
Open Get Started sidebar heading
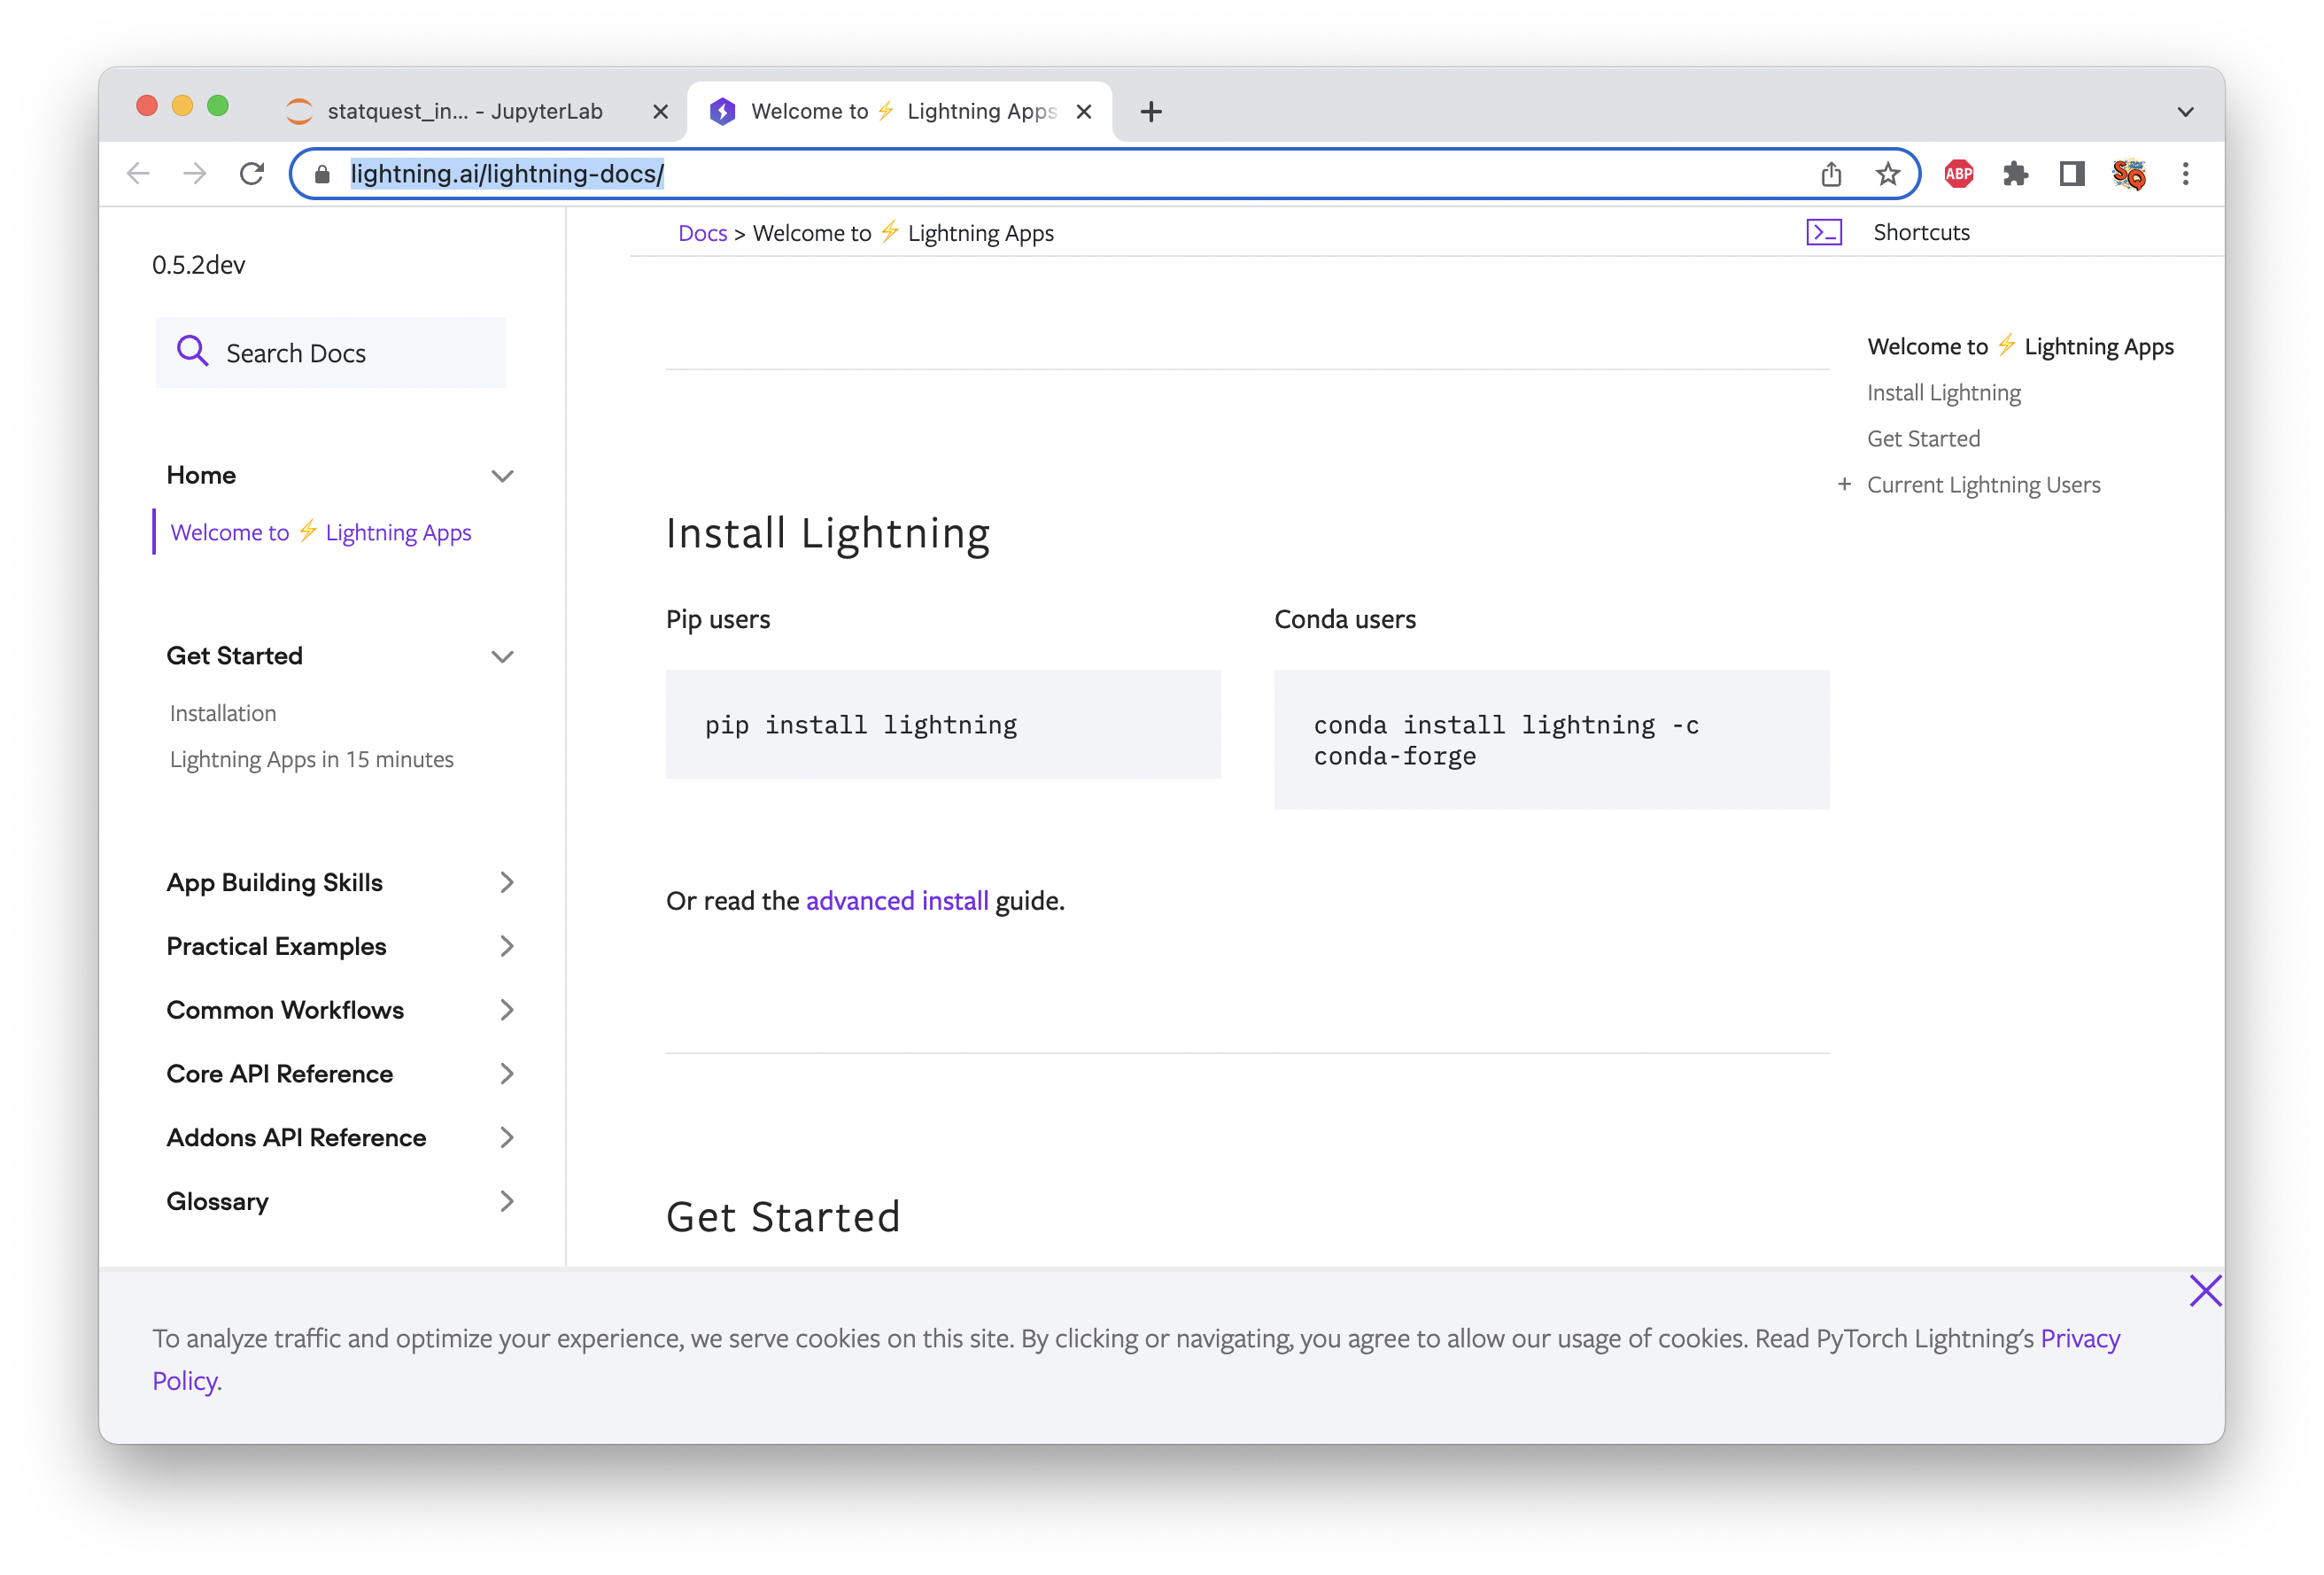click(235, 656)
